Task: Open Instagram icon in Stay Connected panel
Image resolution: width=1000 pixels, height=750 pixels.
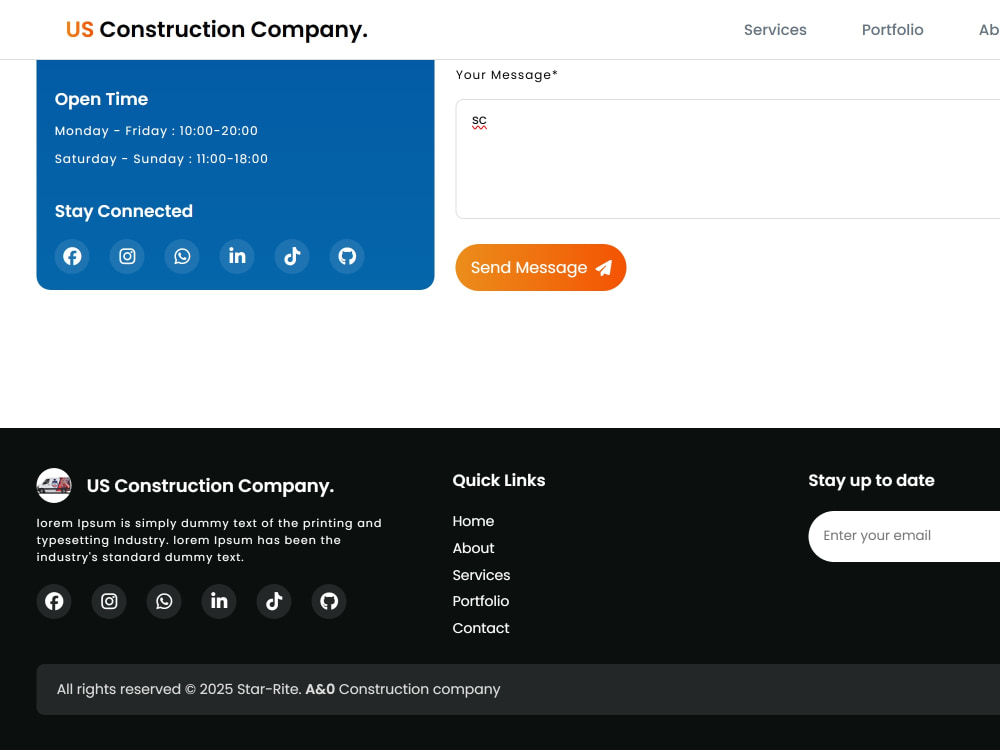Action: [127, 256]
